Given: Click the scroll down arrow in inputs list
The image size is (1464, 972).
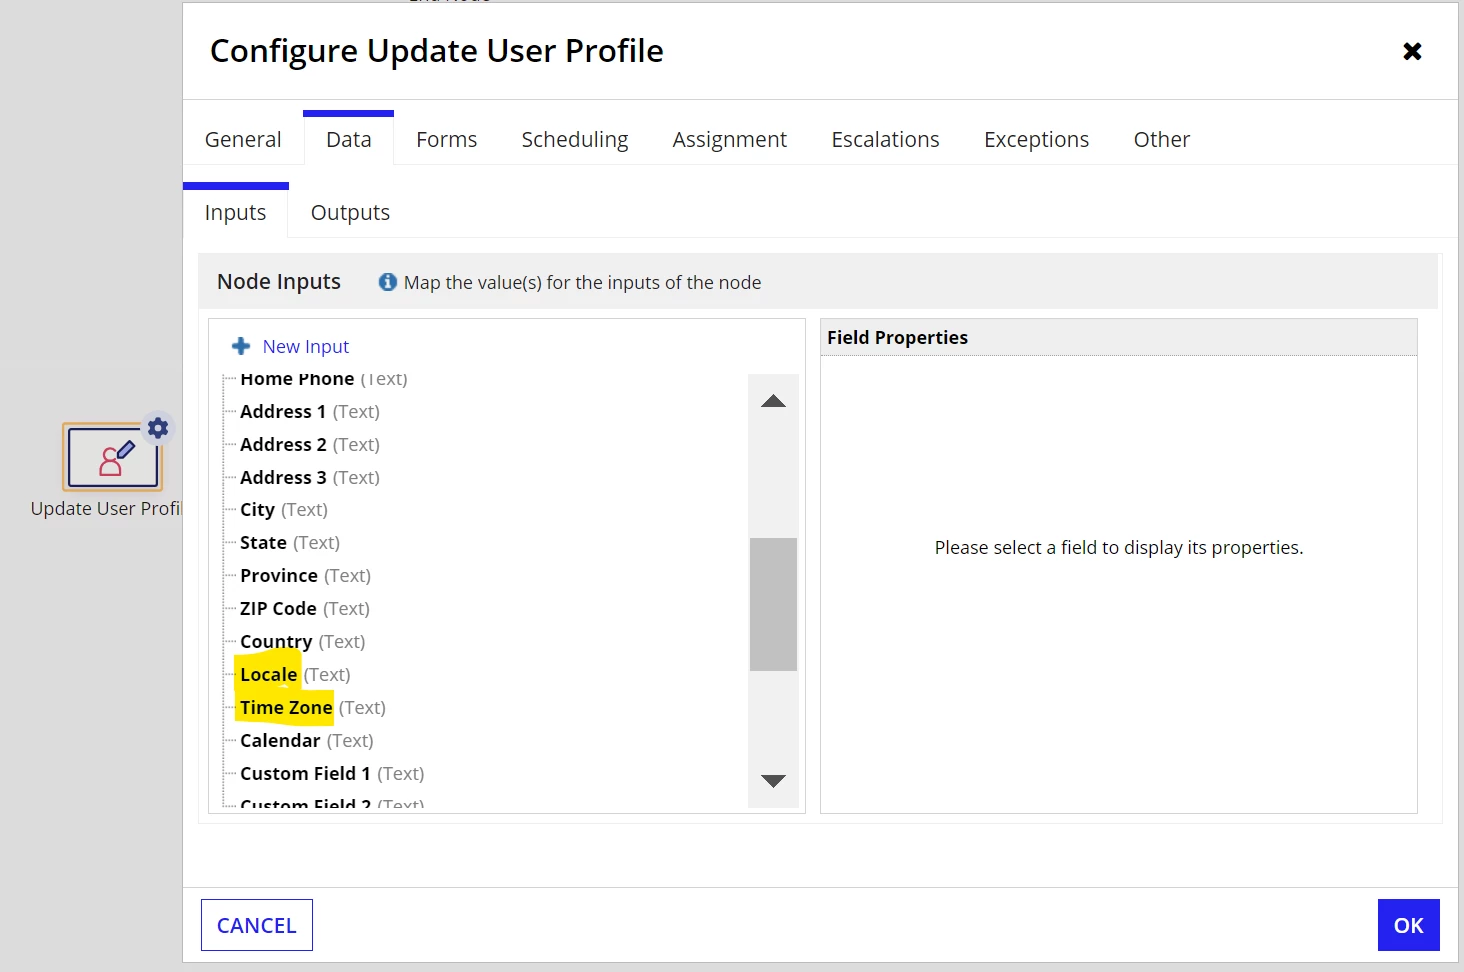Looking at the screenshot, I should 773,781.
